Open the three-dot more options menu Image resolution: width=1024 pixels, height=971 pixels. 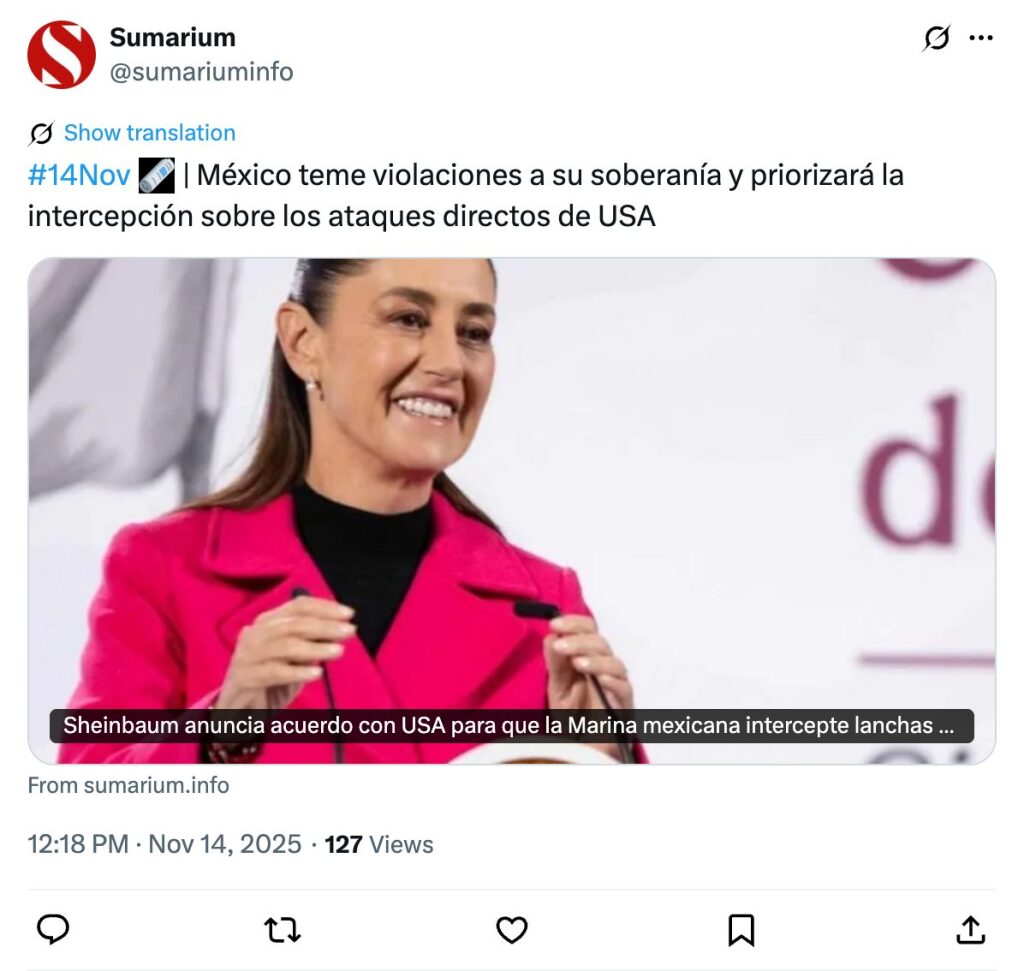tap(981, 38)
